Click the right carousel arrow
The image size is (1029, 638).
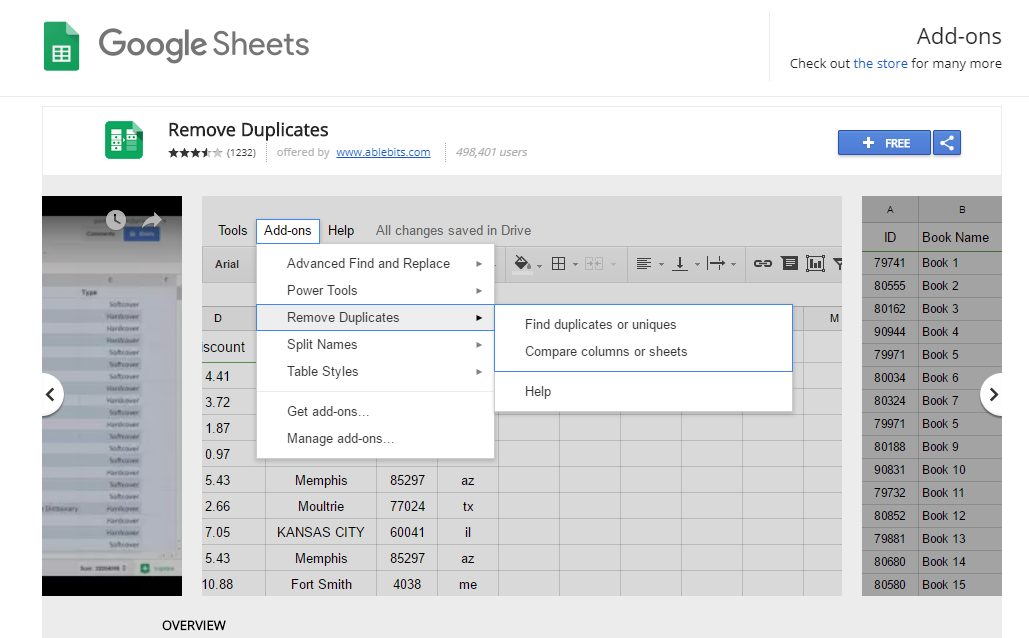click(x=993, y=395)
